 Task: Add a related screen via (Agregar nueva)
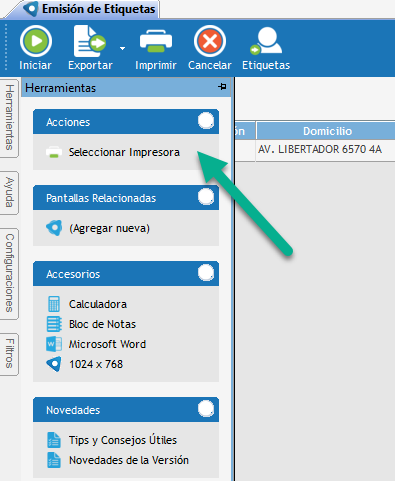tap(109, 228)
